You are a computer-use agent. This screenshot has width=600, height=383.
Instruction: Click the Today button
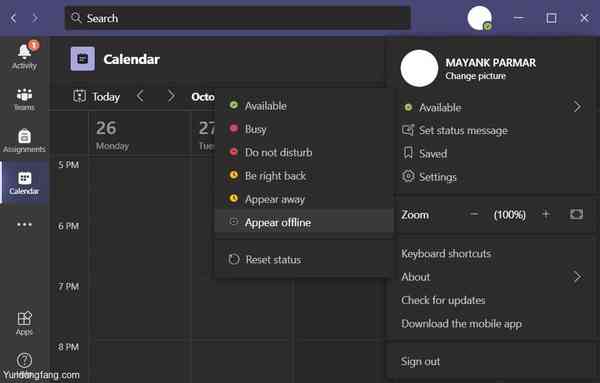coord(96,96)
